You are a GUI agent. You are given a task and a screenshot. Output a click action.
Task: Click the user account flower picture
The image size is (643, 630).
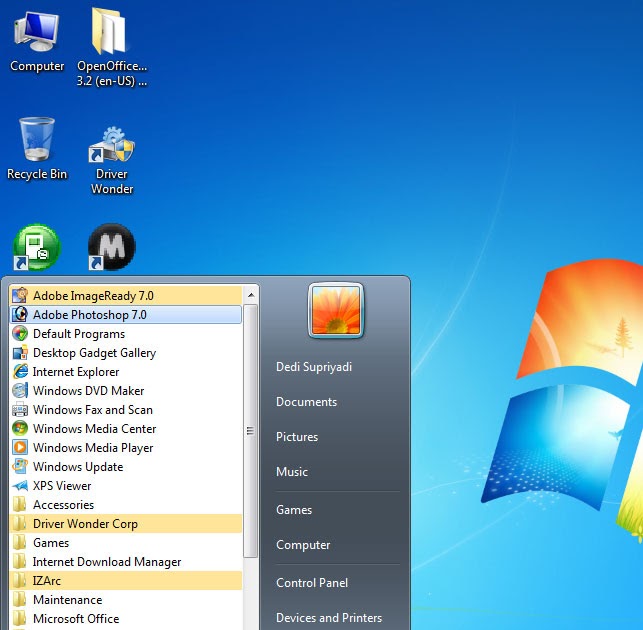pos(336,310)
